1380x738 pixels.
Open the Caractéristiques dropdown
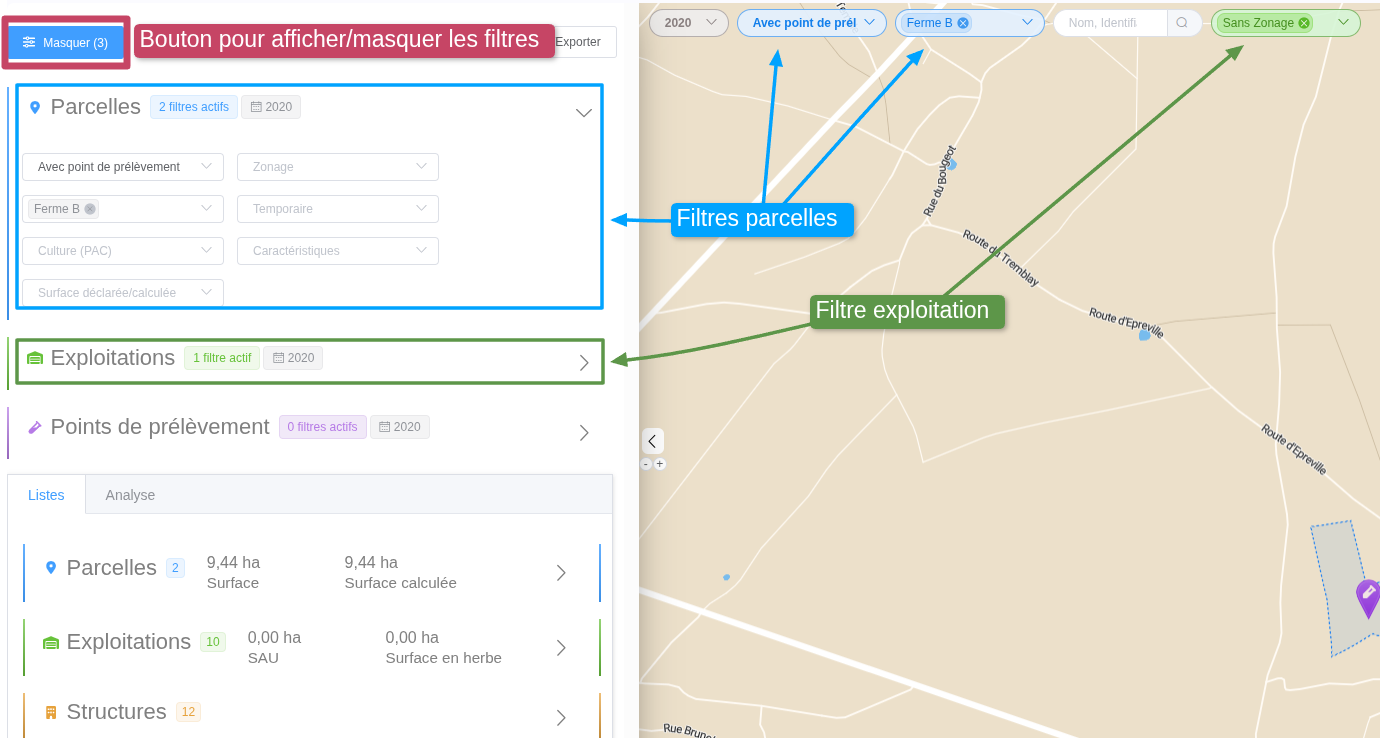[337, 251]
